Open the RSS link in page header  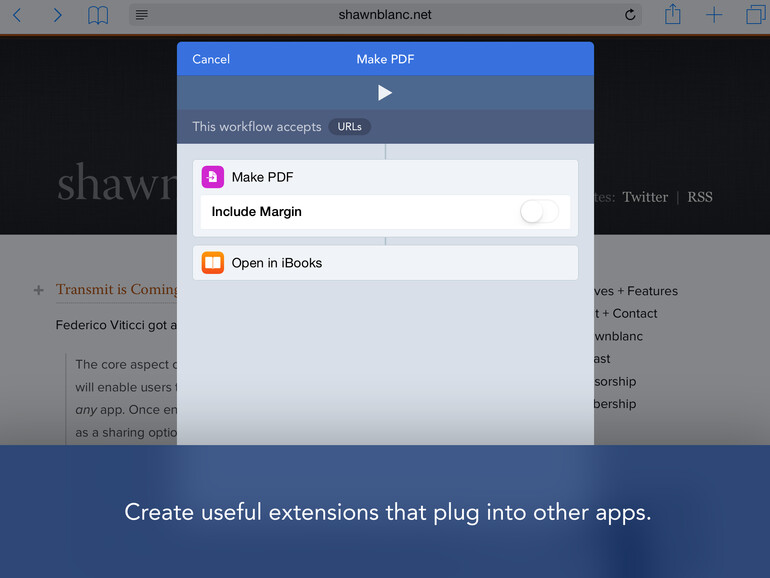[x=700, y=197]
